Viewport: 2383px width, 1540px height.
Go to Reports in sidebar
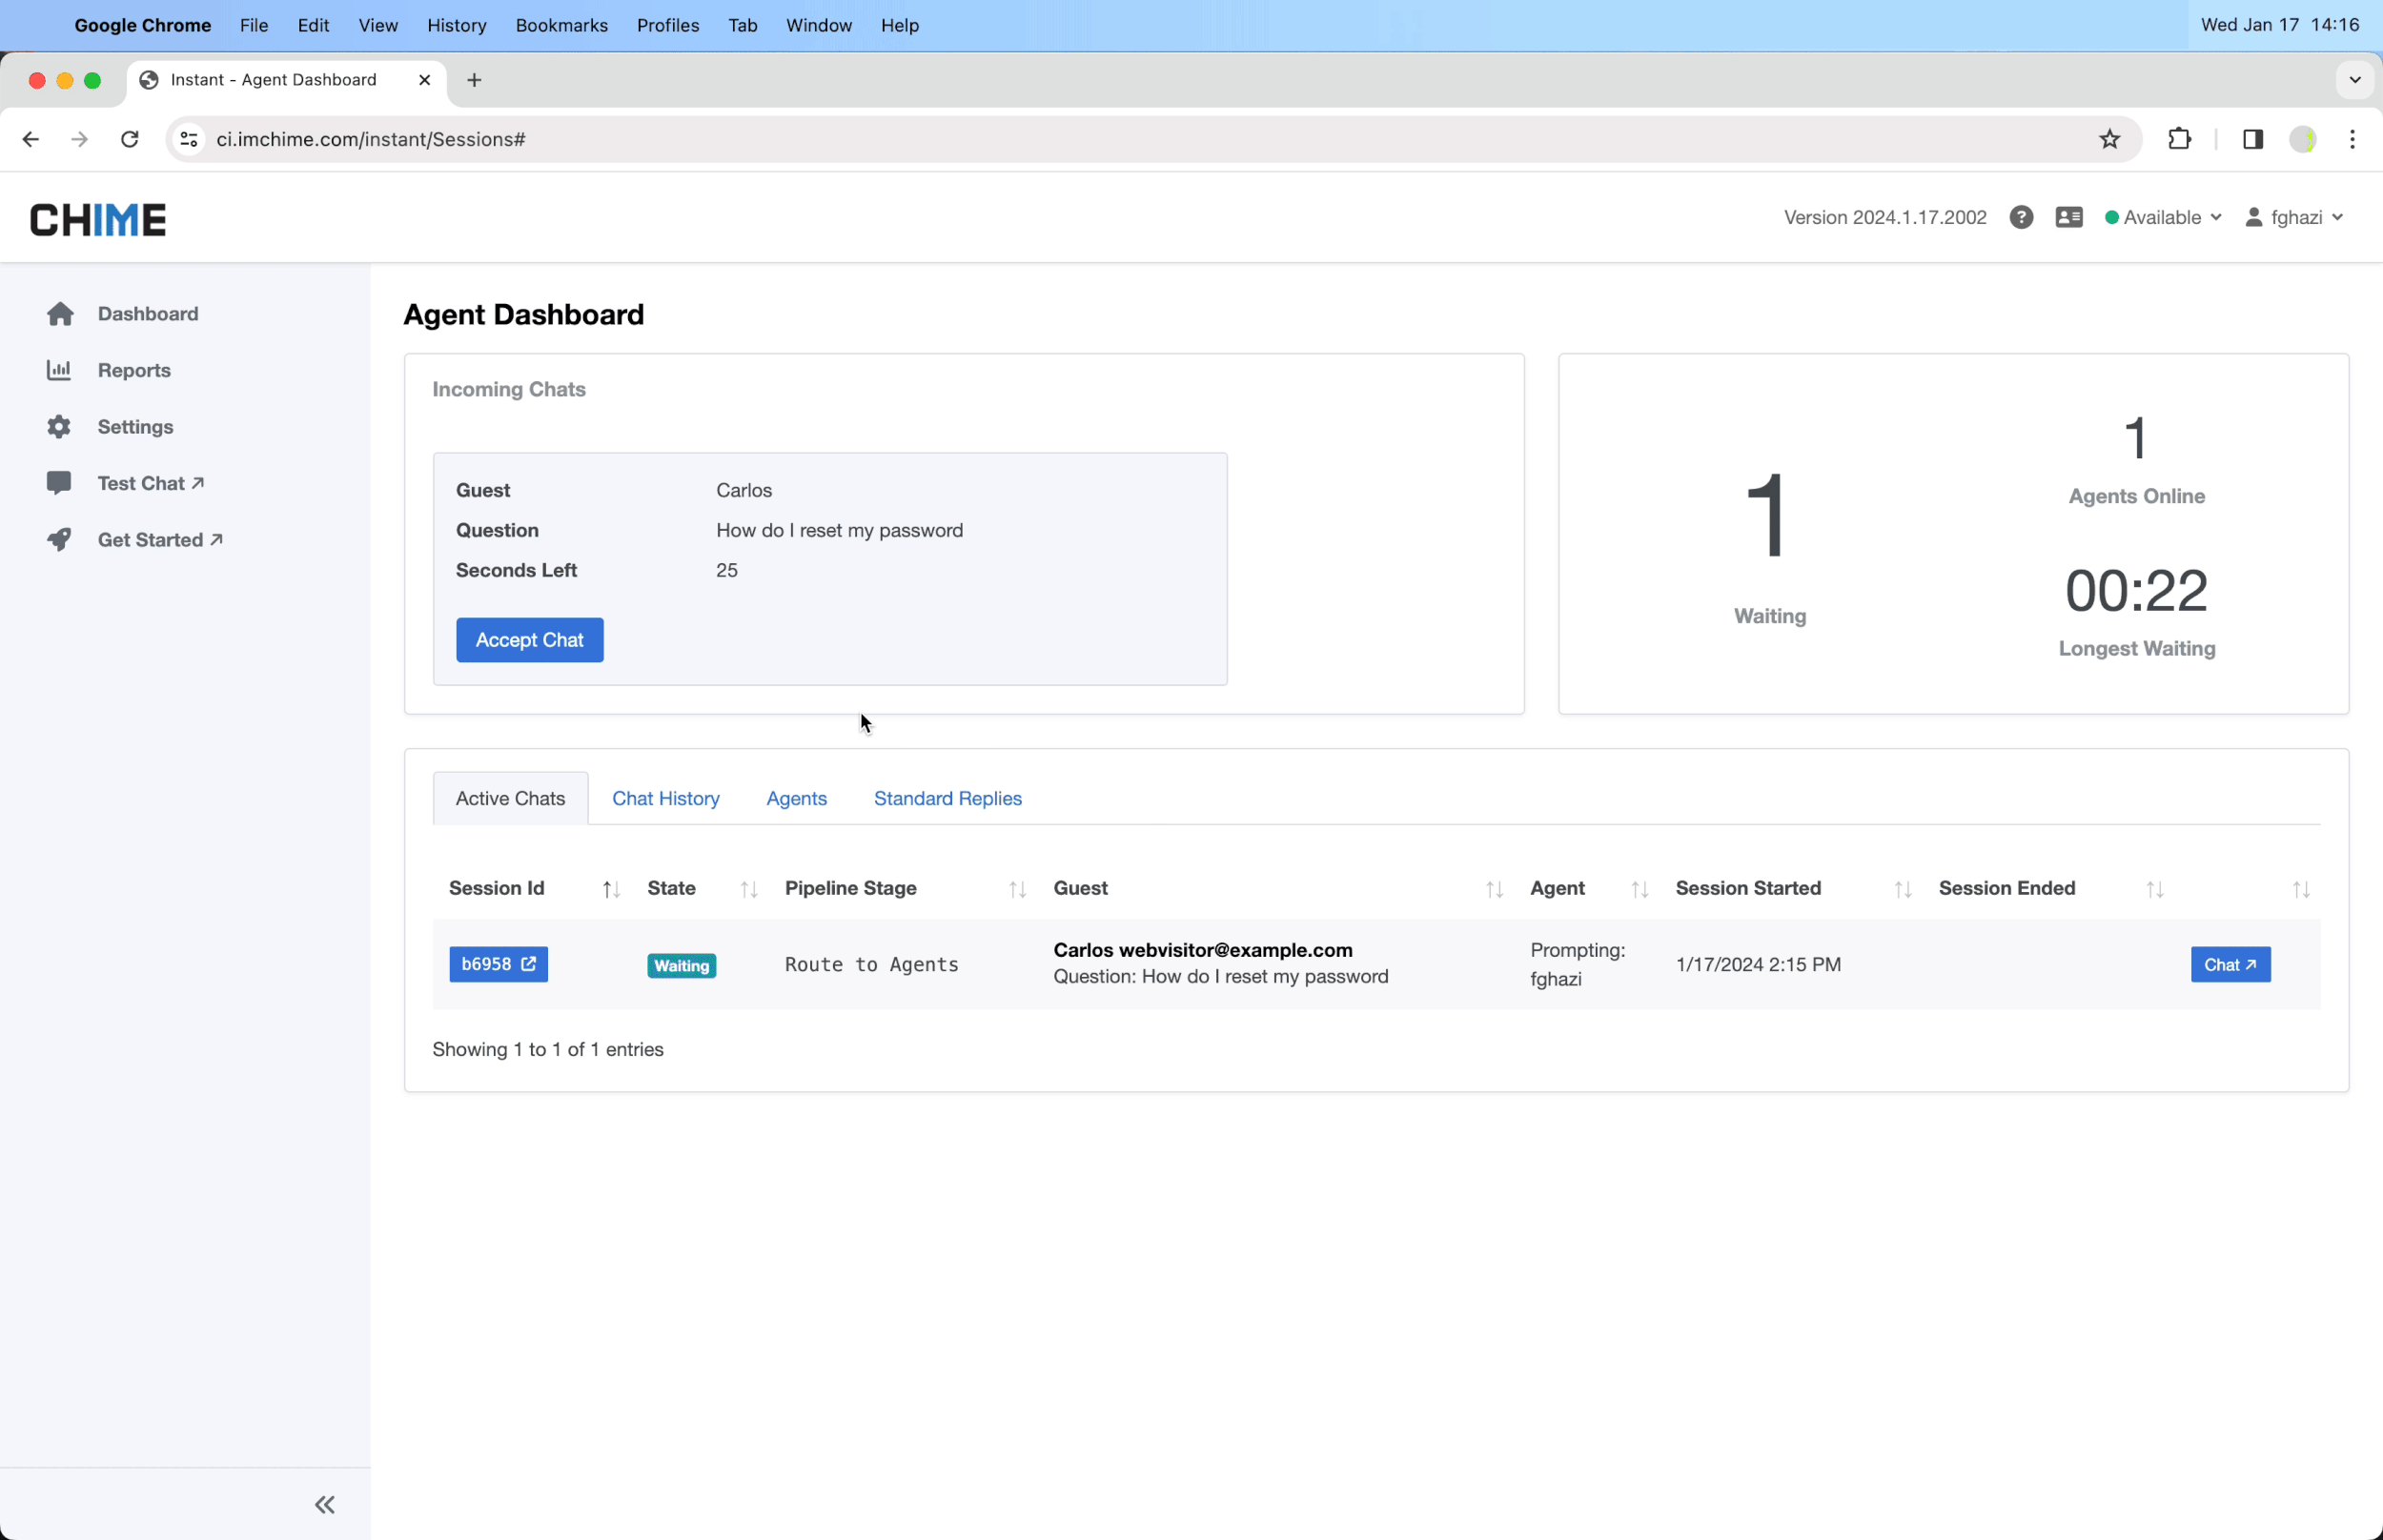point(134,370)
